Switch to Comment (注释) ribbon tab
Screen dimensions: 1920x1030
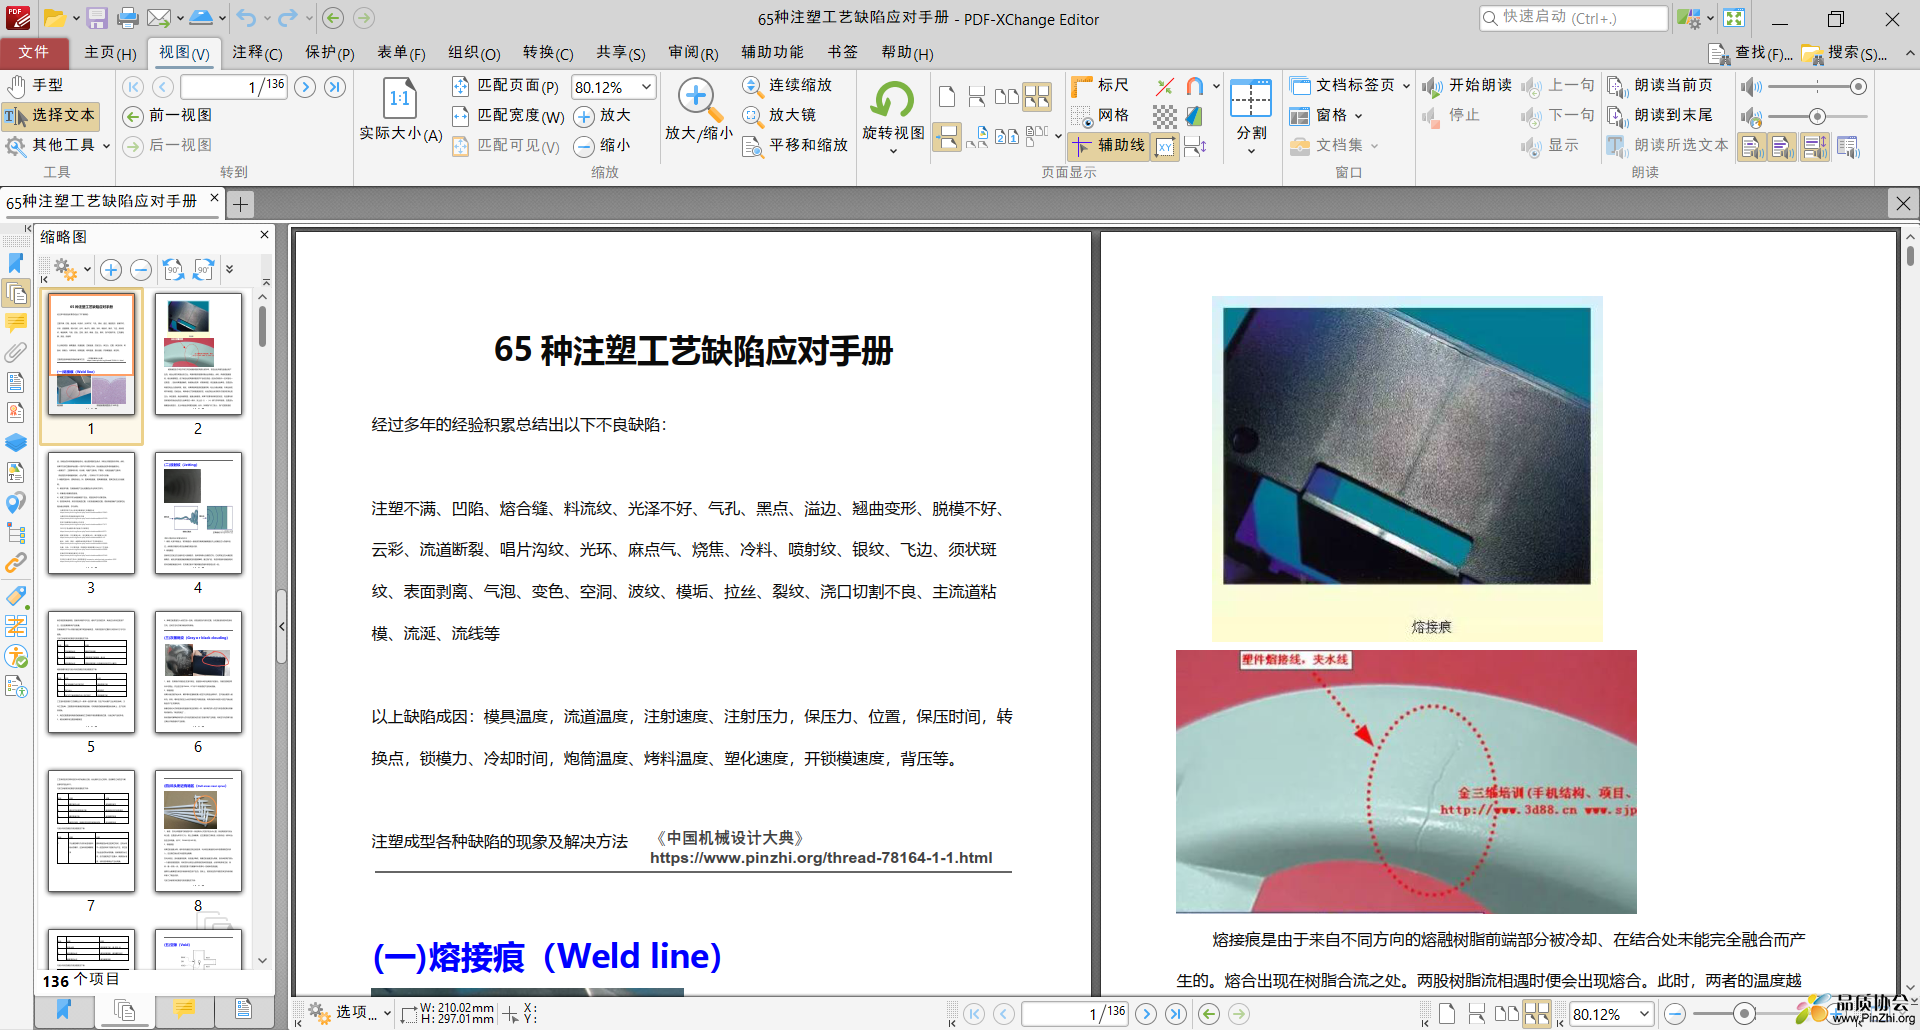[257, 53]
